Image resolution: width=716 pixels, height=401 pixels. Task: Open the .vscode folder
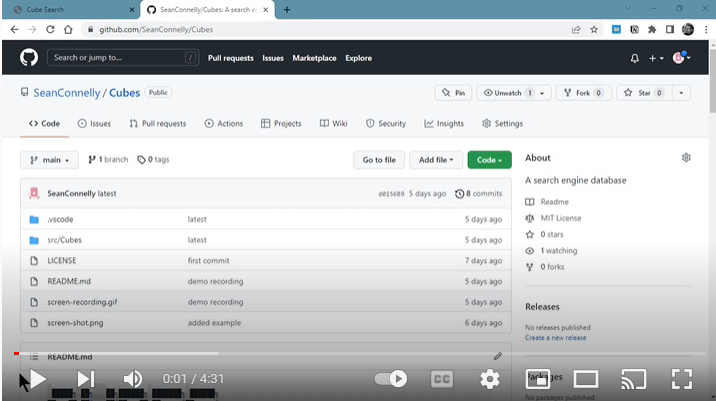click(60, 219)
